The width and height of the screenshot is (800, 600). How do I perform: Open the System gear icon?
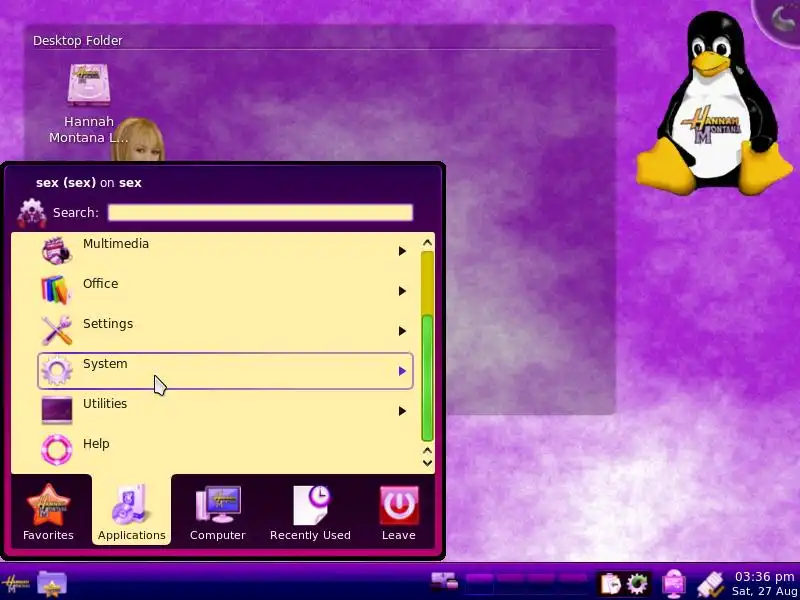tap(56, 370)
